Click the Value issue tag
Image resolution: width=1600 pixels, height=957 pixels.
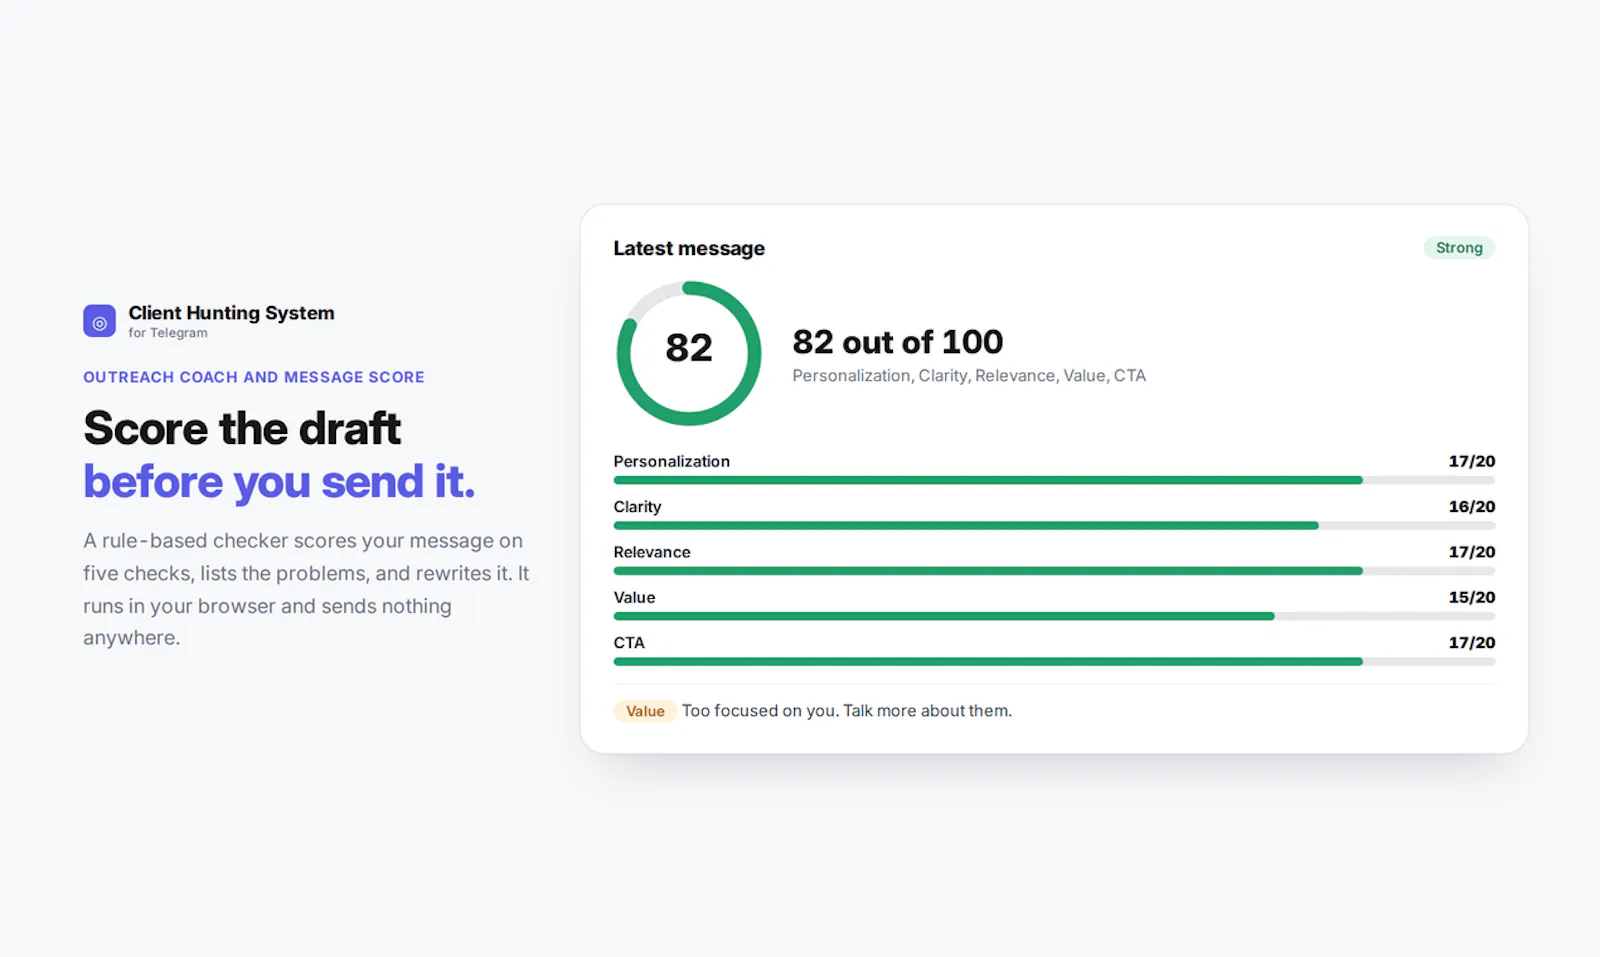pyautogui.click(x=645, y=711)
